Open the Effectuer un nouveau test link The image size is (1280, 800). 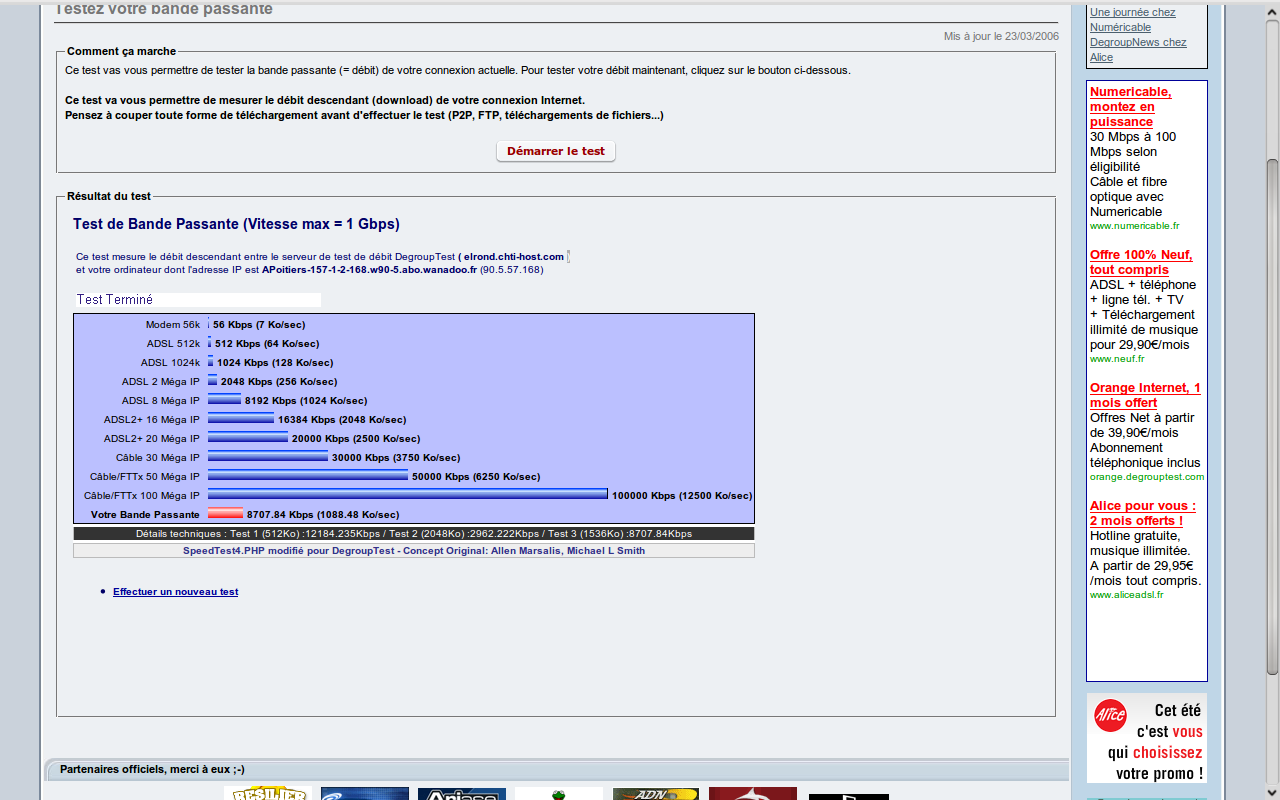point(175,592)
